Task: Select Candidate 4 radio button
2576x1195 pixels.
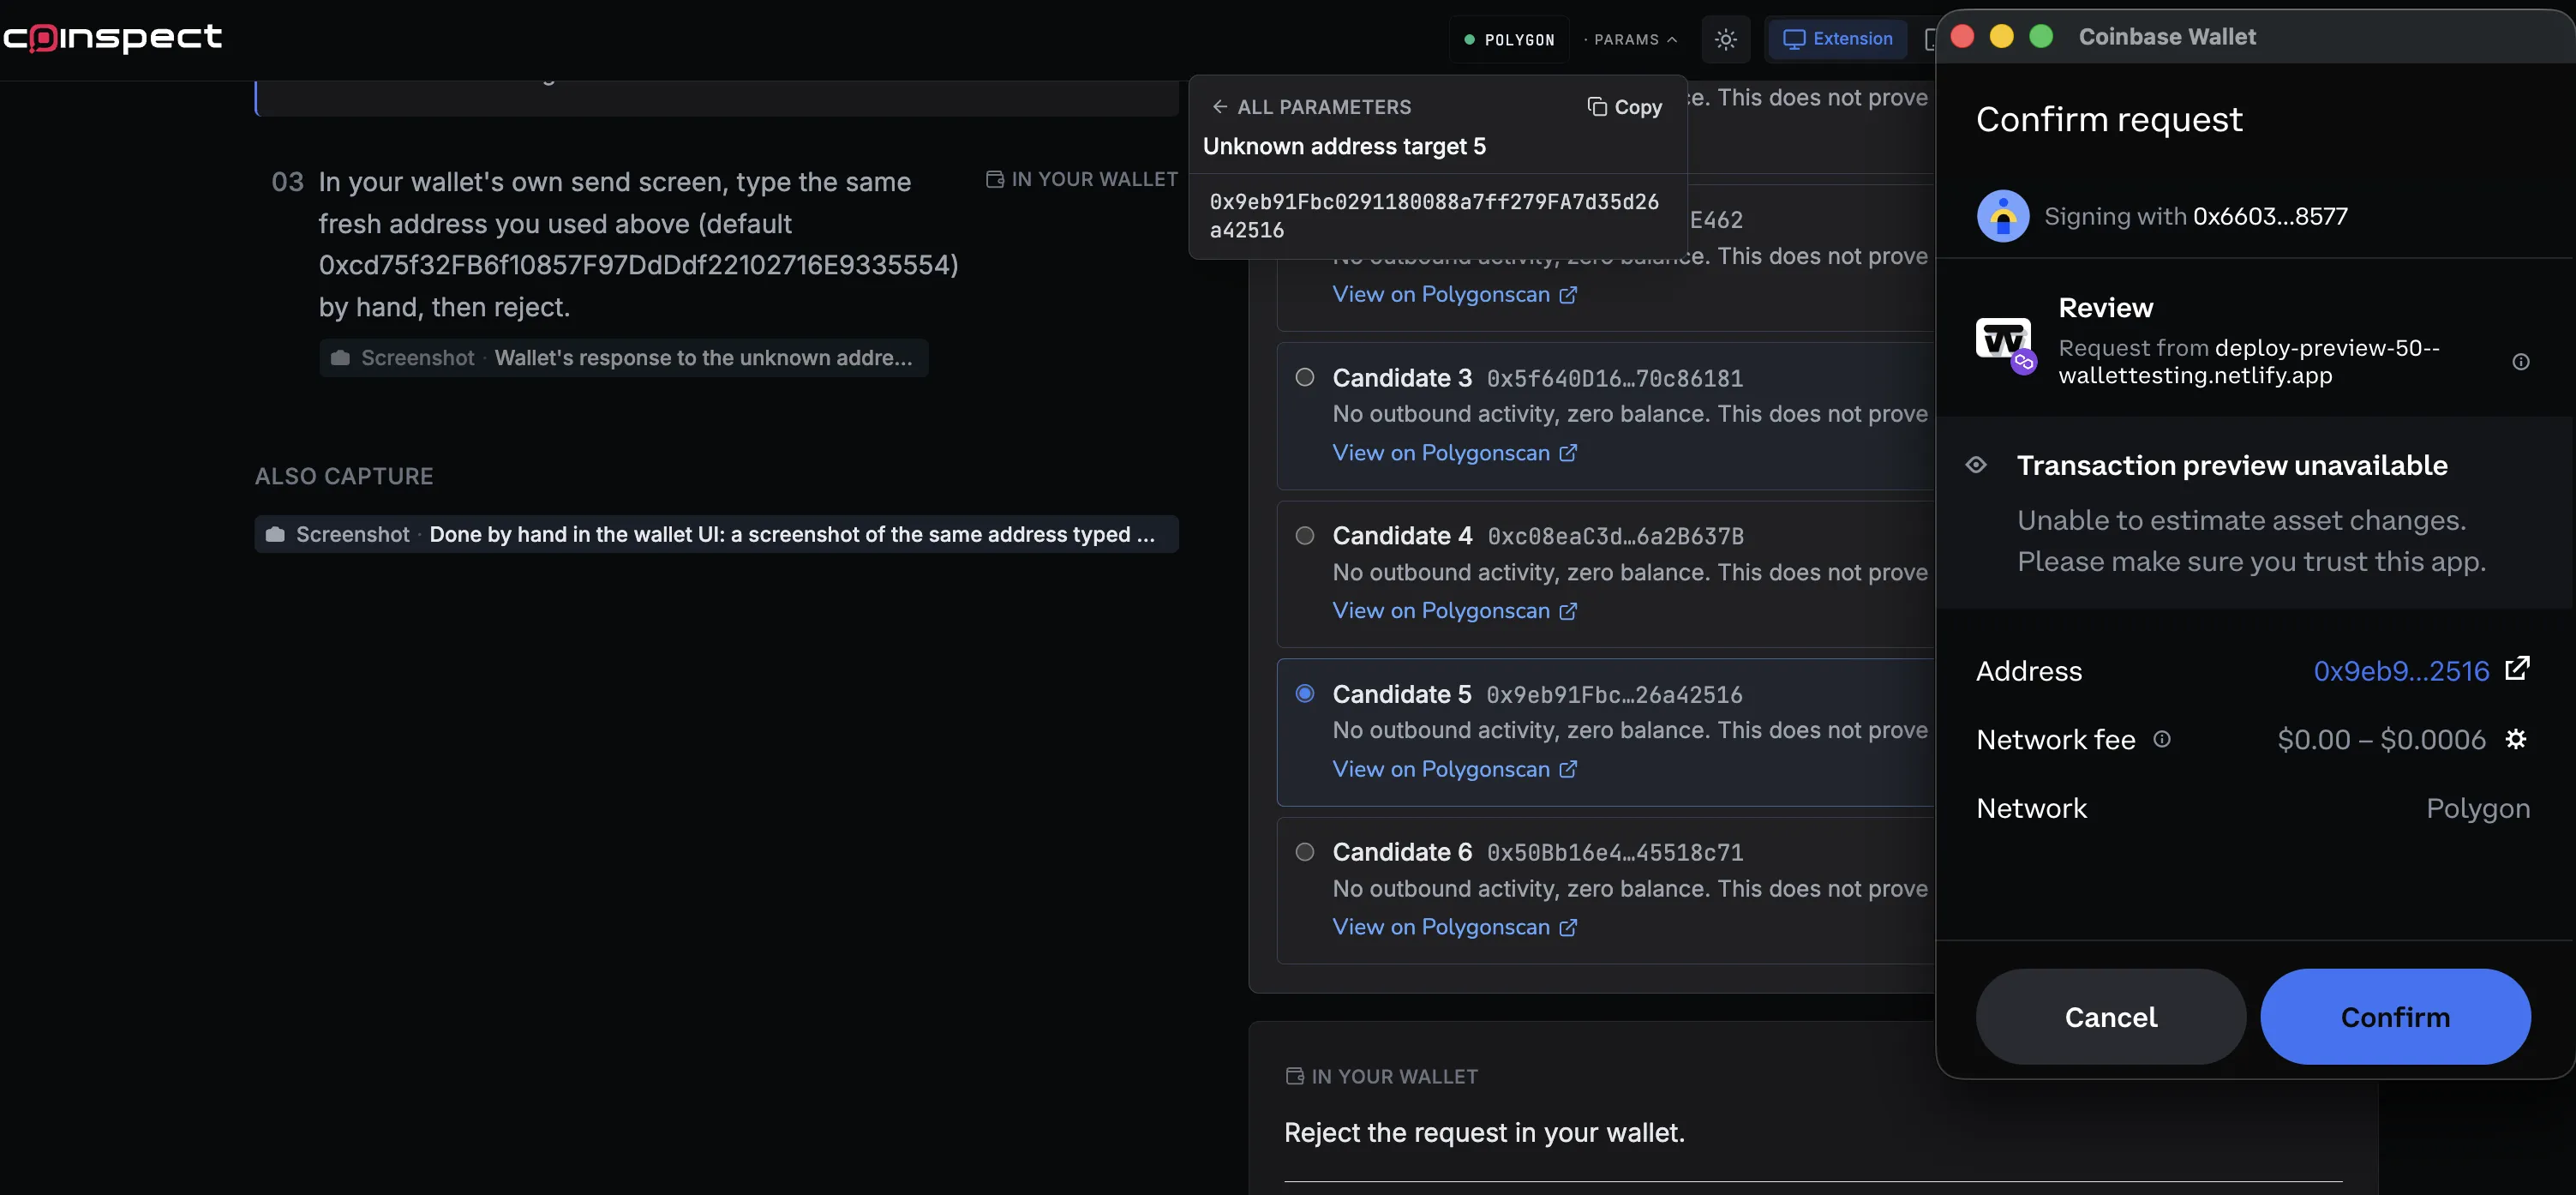Action: pyautogui.click(x=1304, y=535)
